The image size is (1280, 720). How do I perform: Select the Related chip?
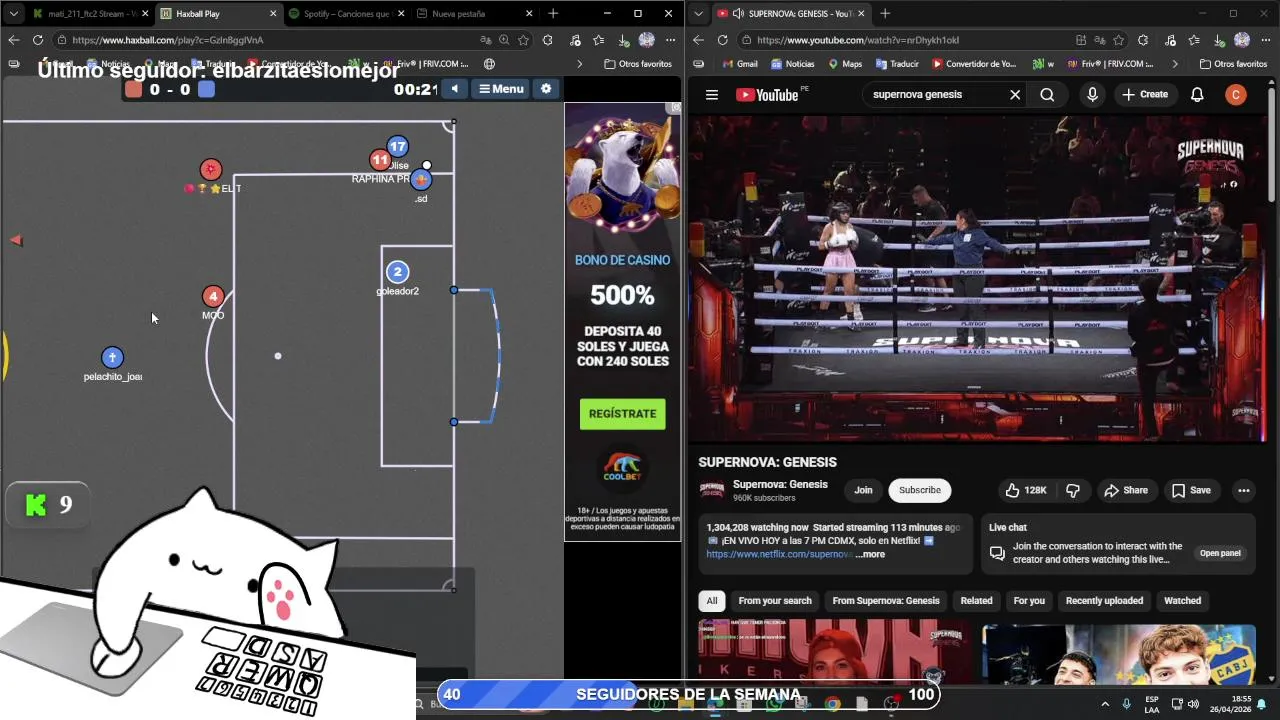coord(976,601)
